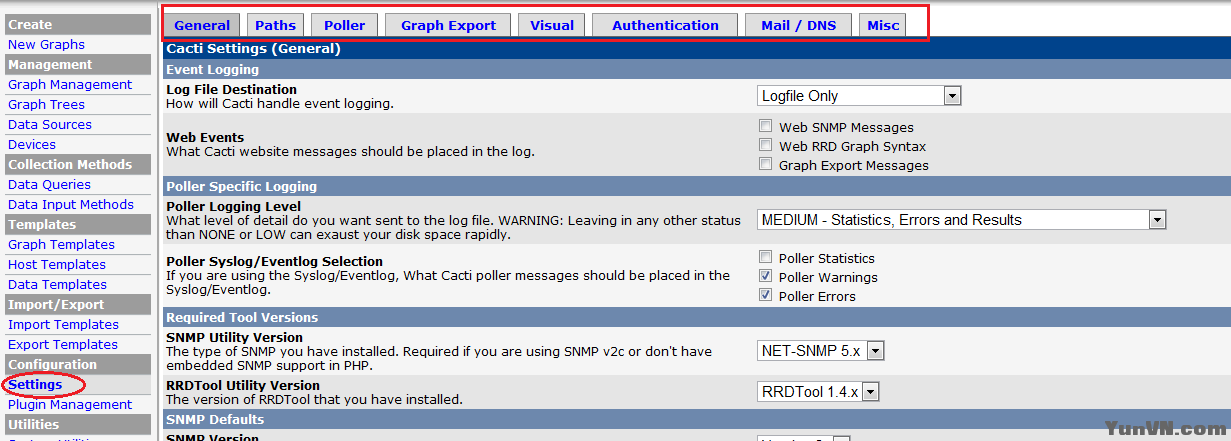Image resolution: width=1231 pixels, height=441 pixels.
Task: Click the SNMP Defaults section header
Action: [x=697, y=419]
